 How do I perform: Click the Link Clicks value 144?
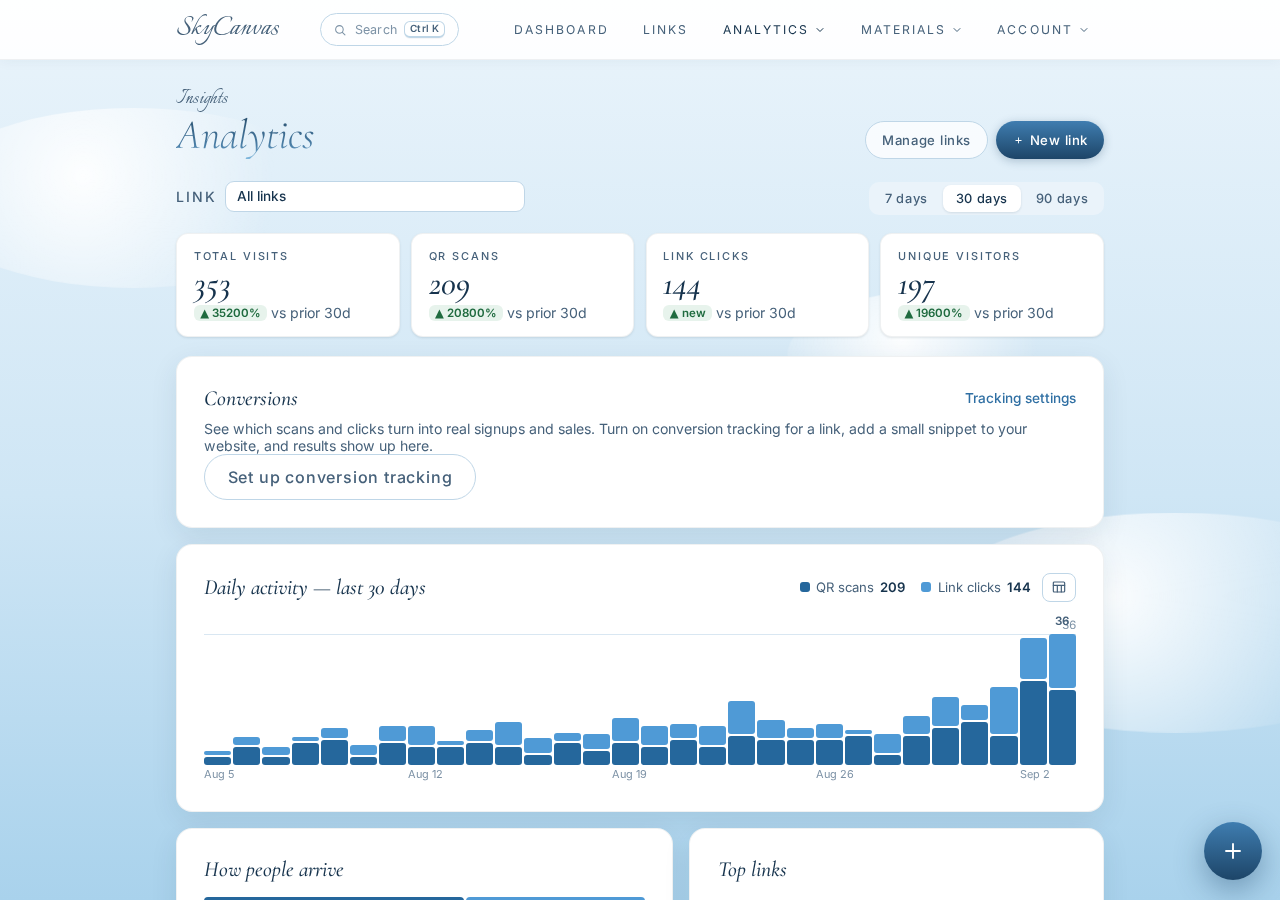[681, 287]
